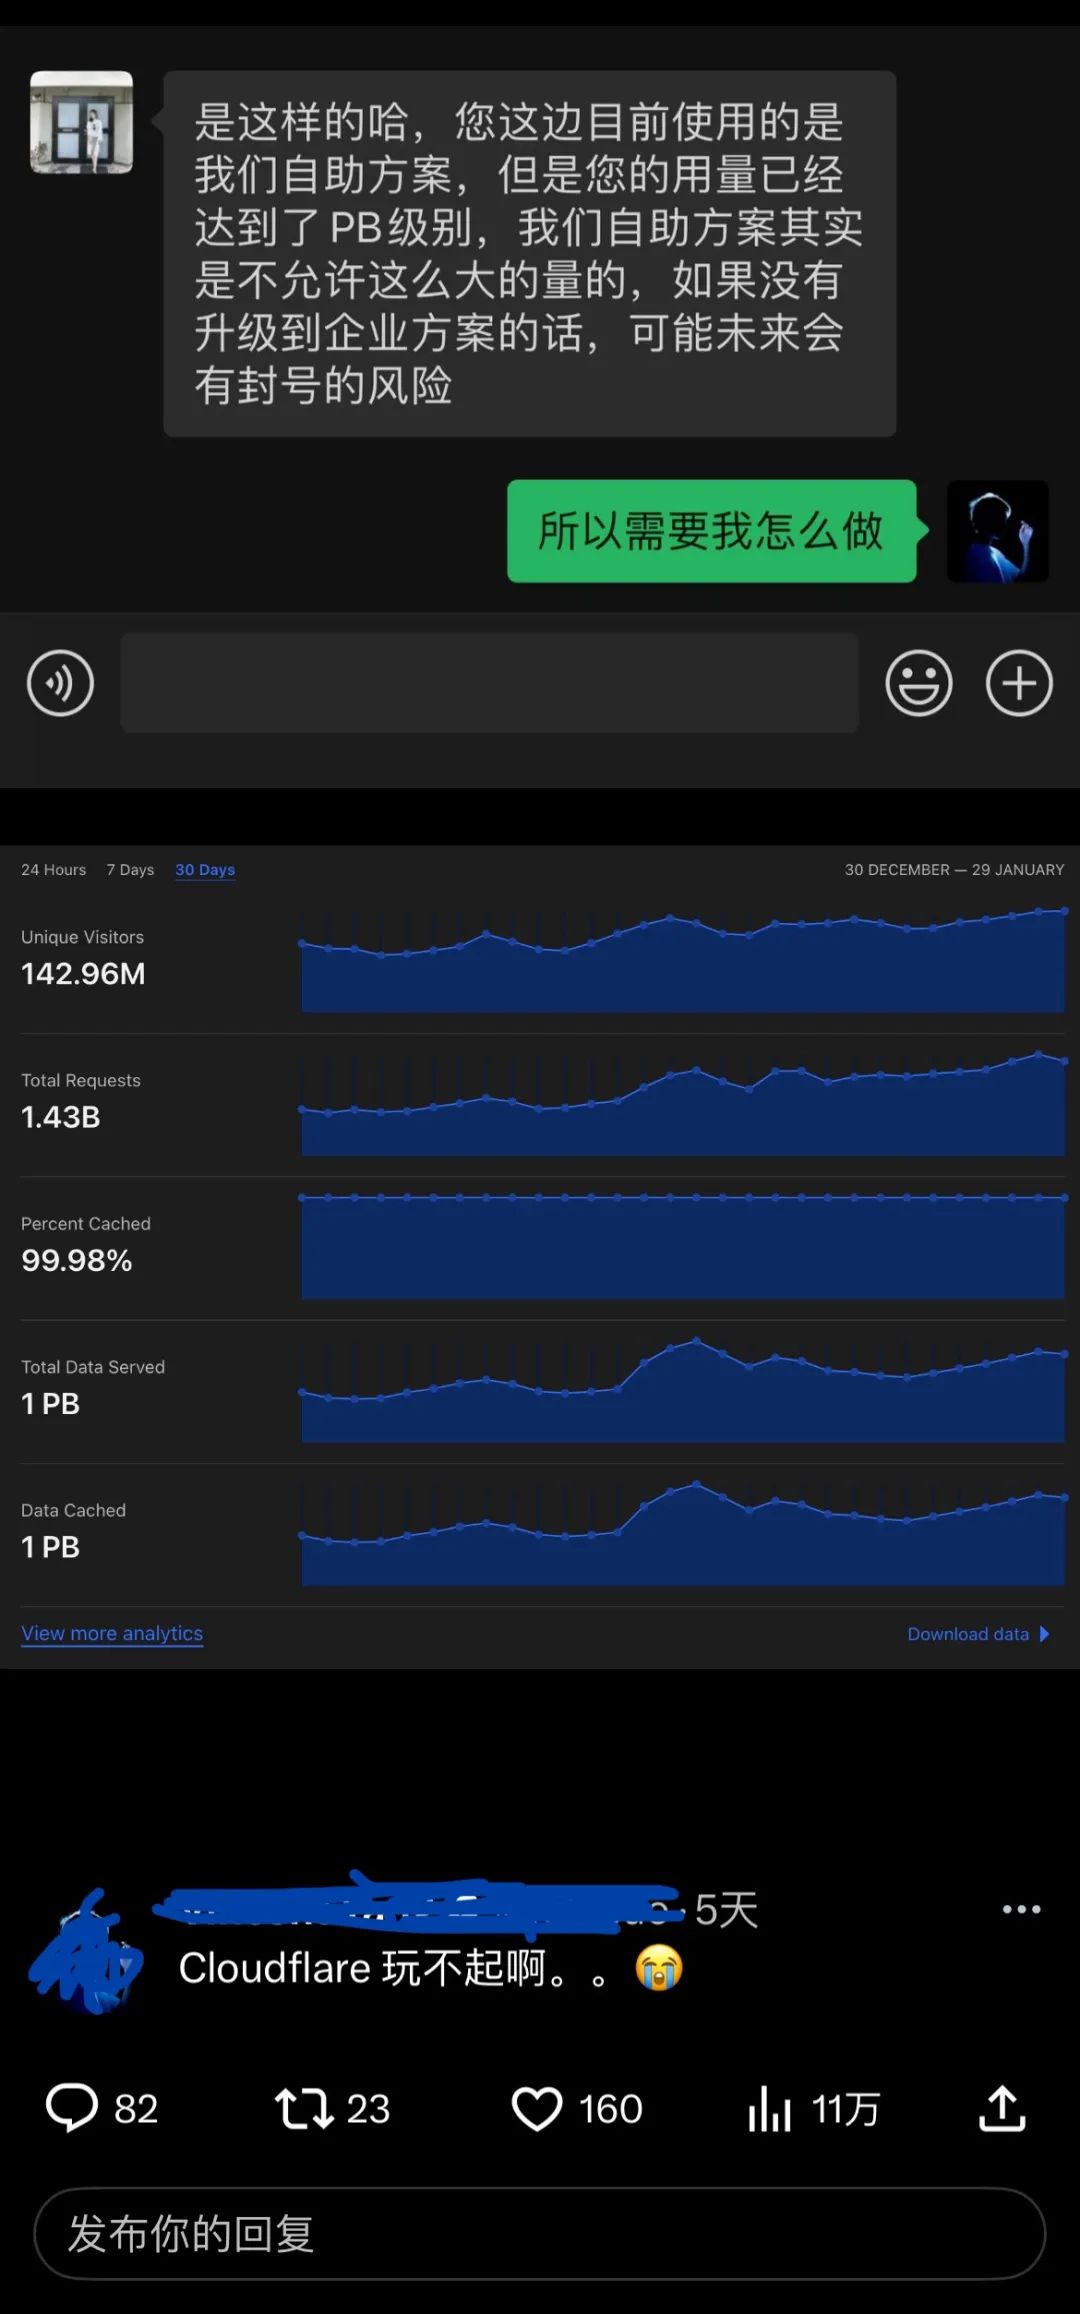1080x2314 pixels.
Task: Click the Total Data Served 1 PB value
Action: click(x=50, y=1404)
